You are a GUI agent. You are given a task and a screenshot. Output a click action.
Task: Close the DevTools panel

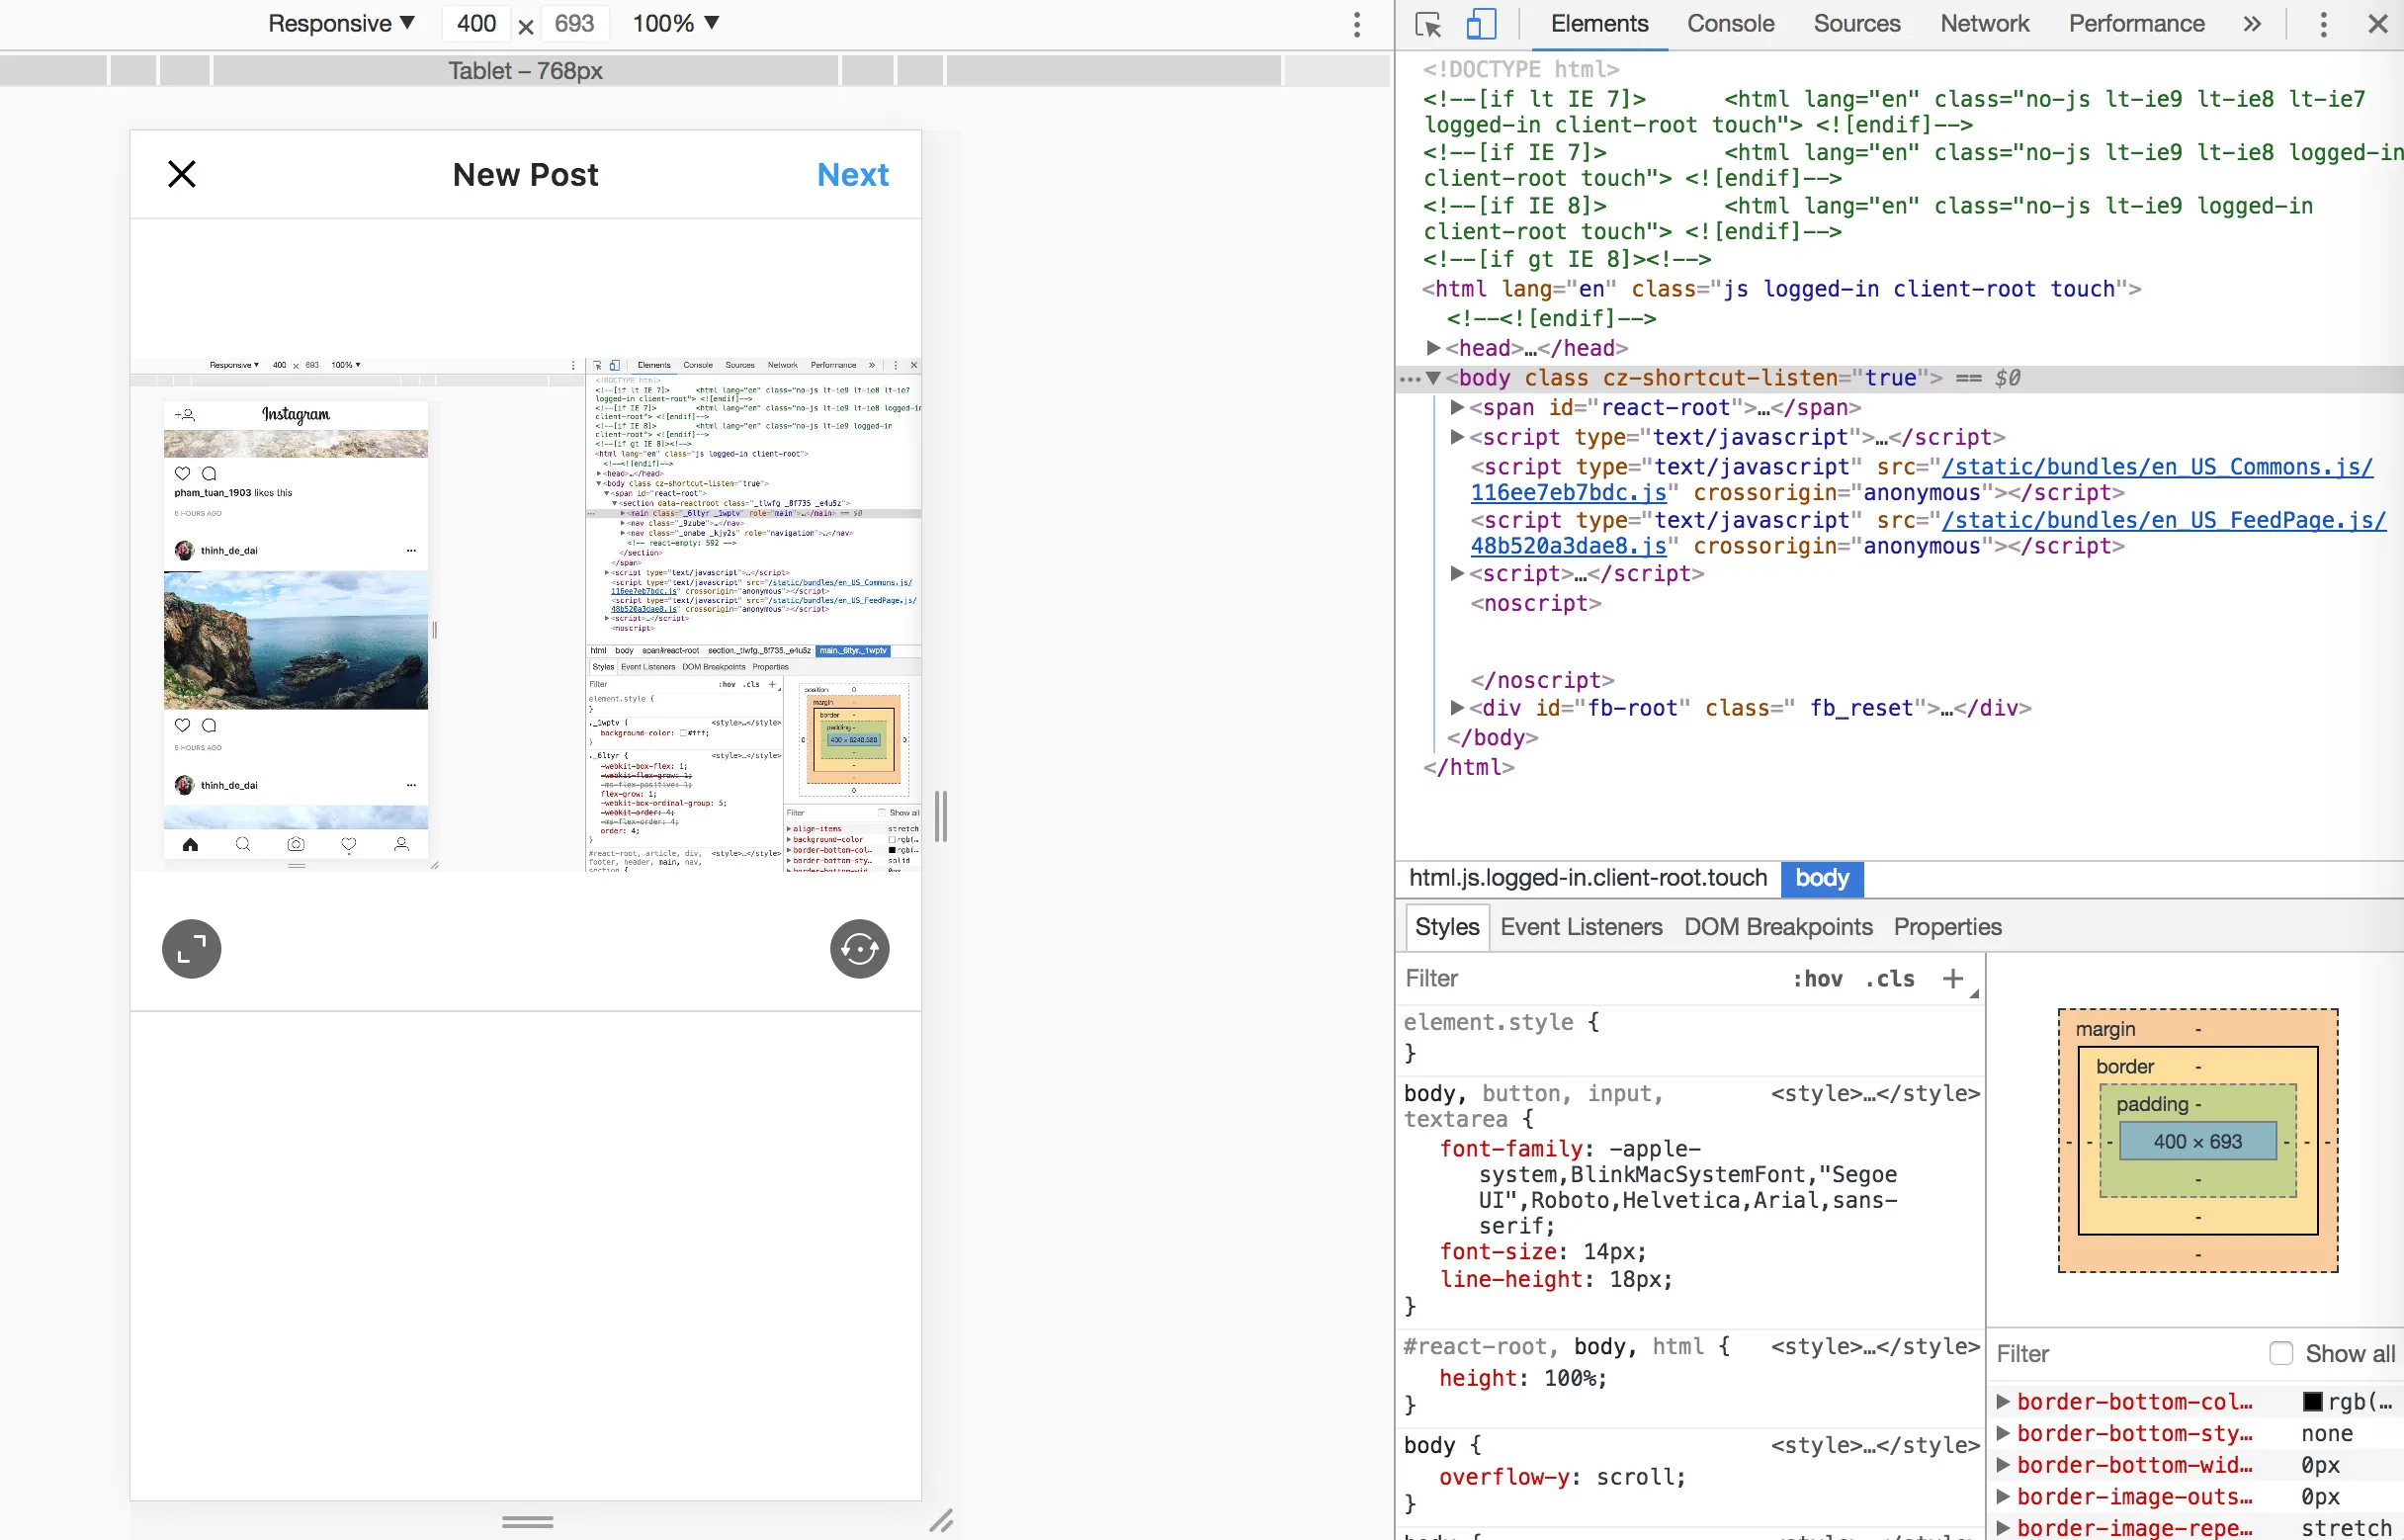point(2378,24)
